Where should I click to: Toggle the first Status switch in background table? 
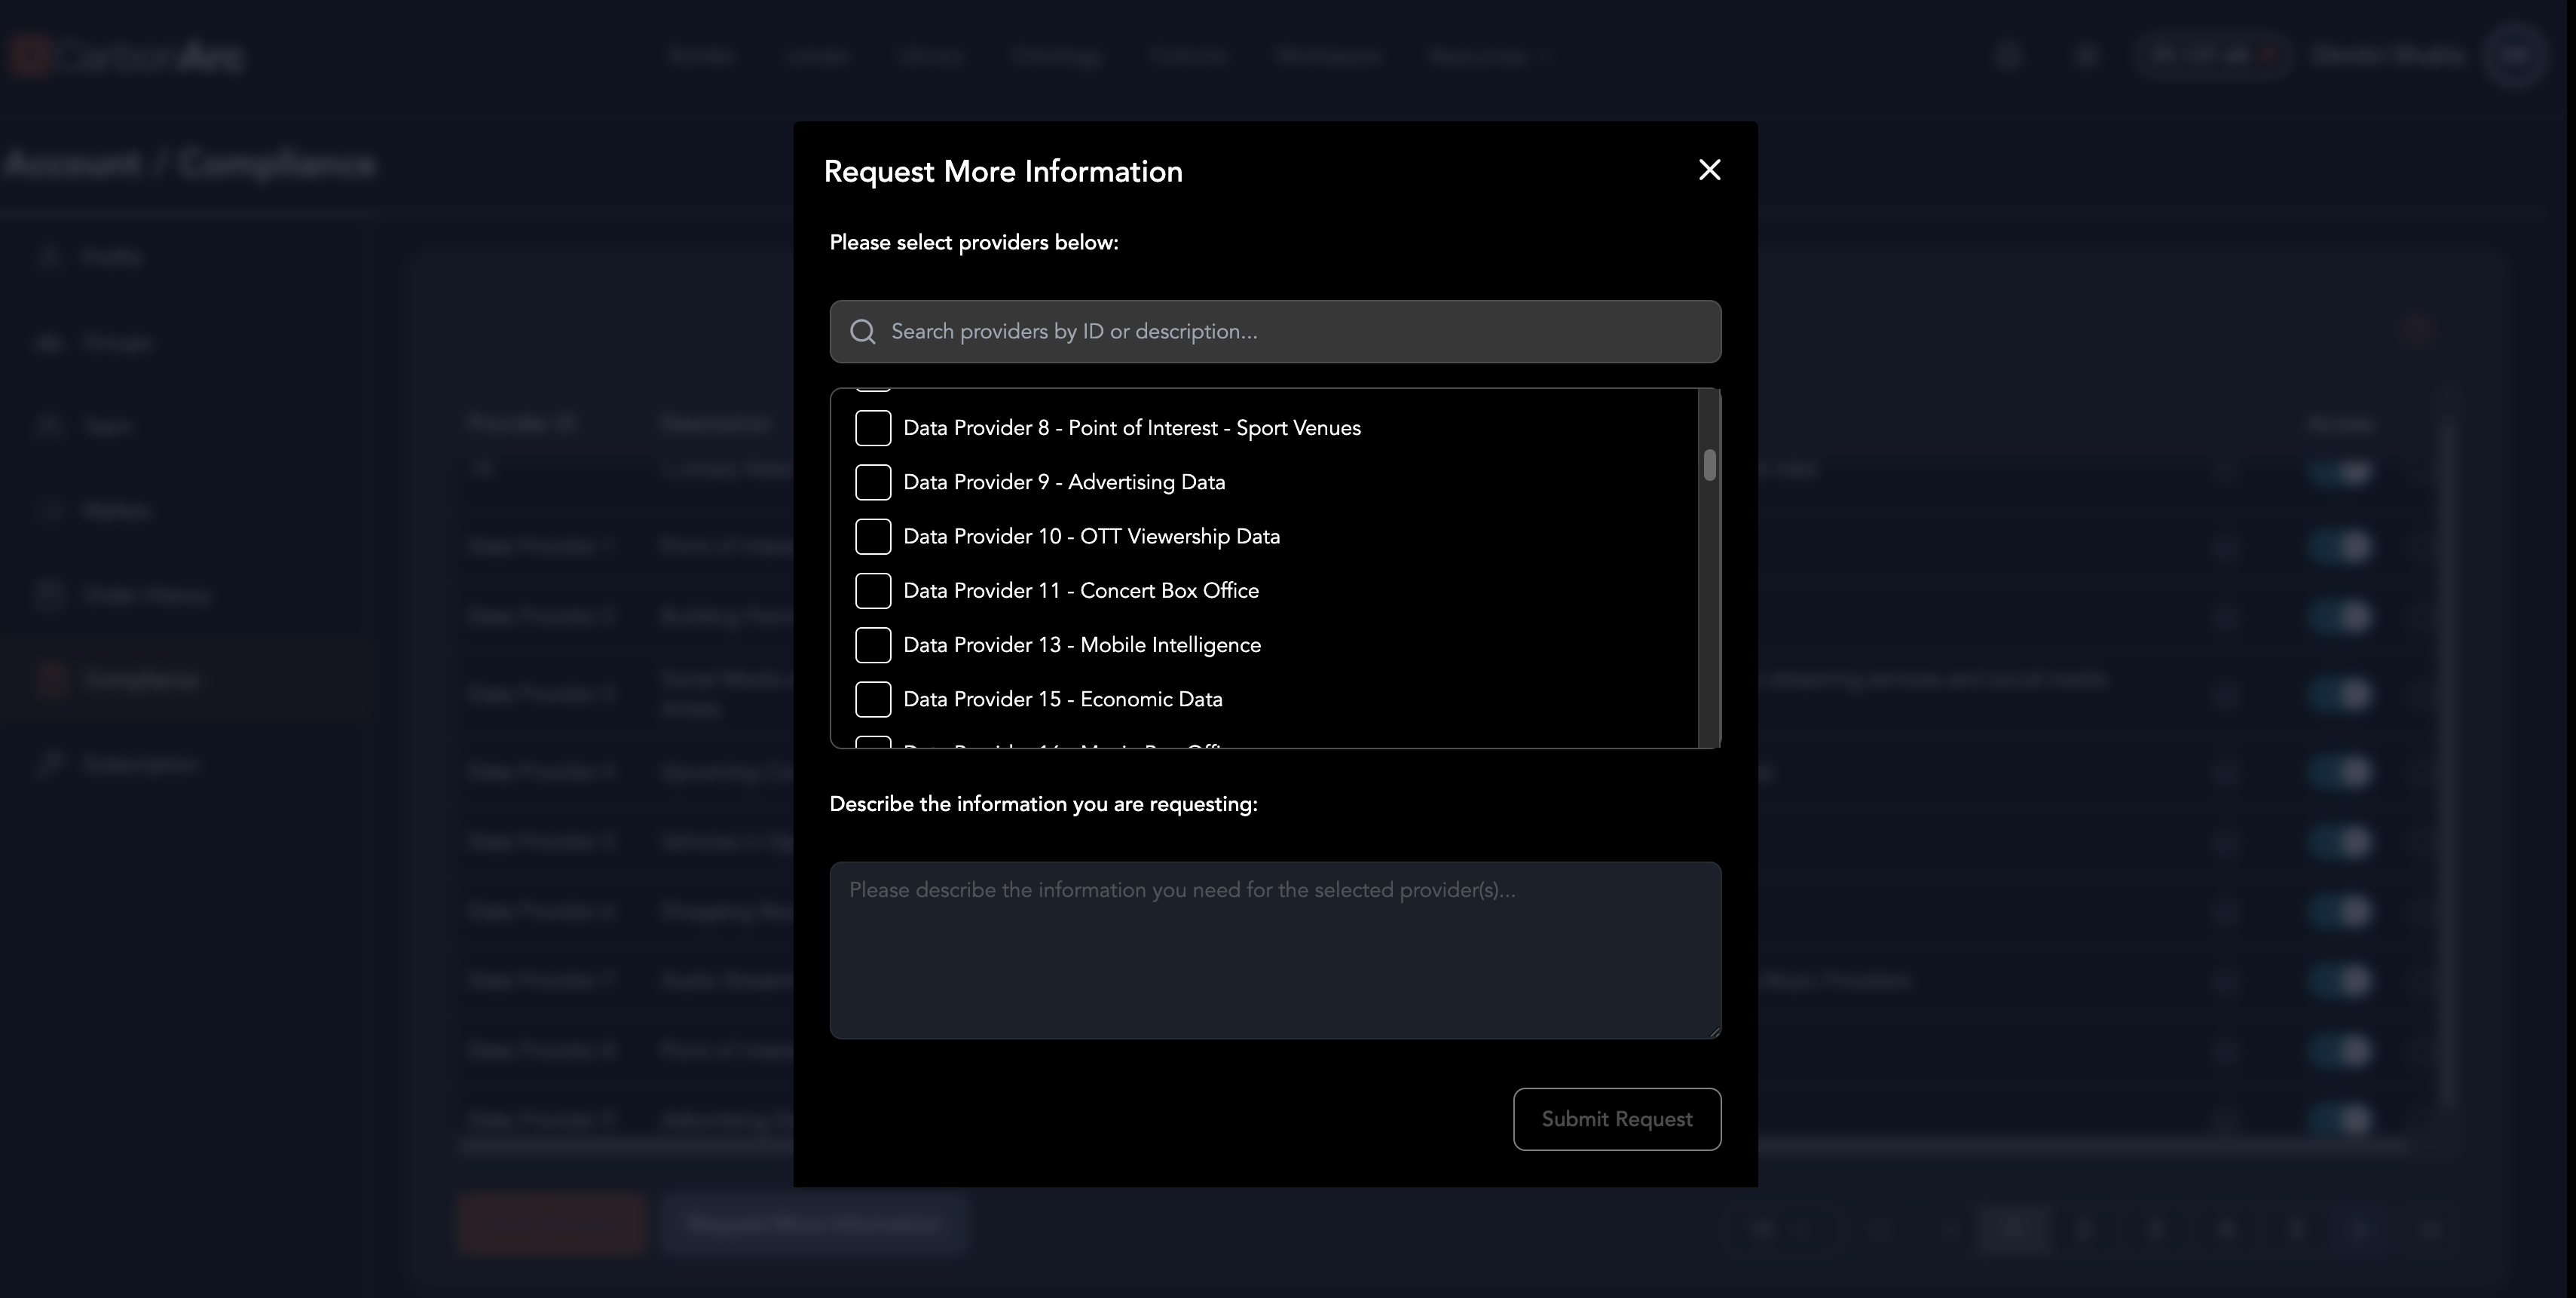click(x=2339, y=472)
